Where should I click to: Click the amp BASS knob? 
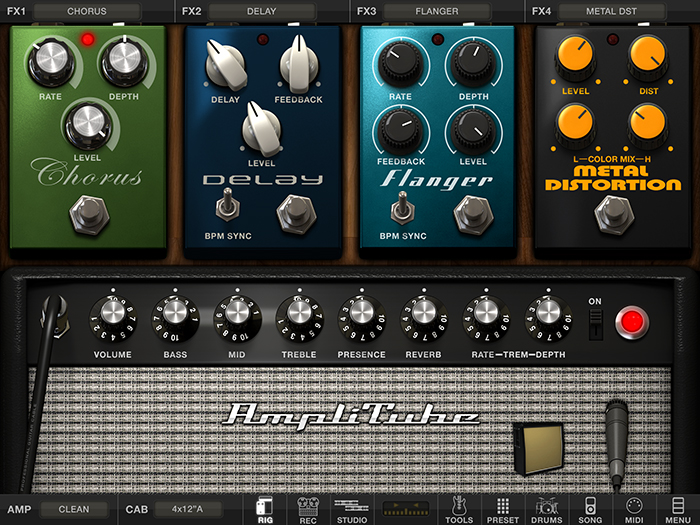(175, 318)
